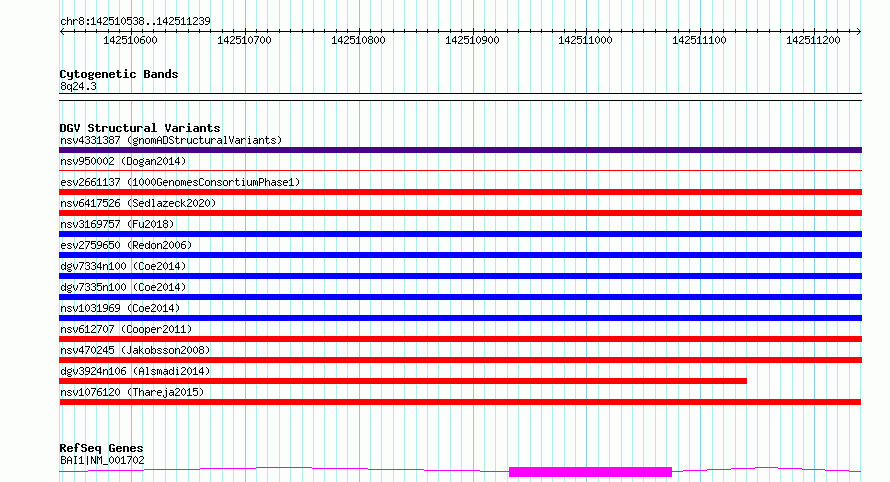Click the DGV Structural Variants track title
The image size is (890, 482).
point(140,128)
